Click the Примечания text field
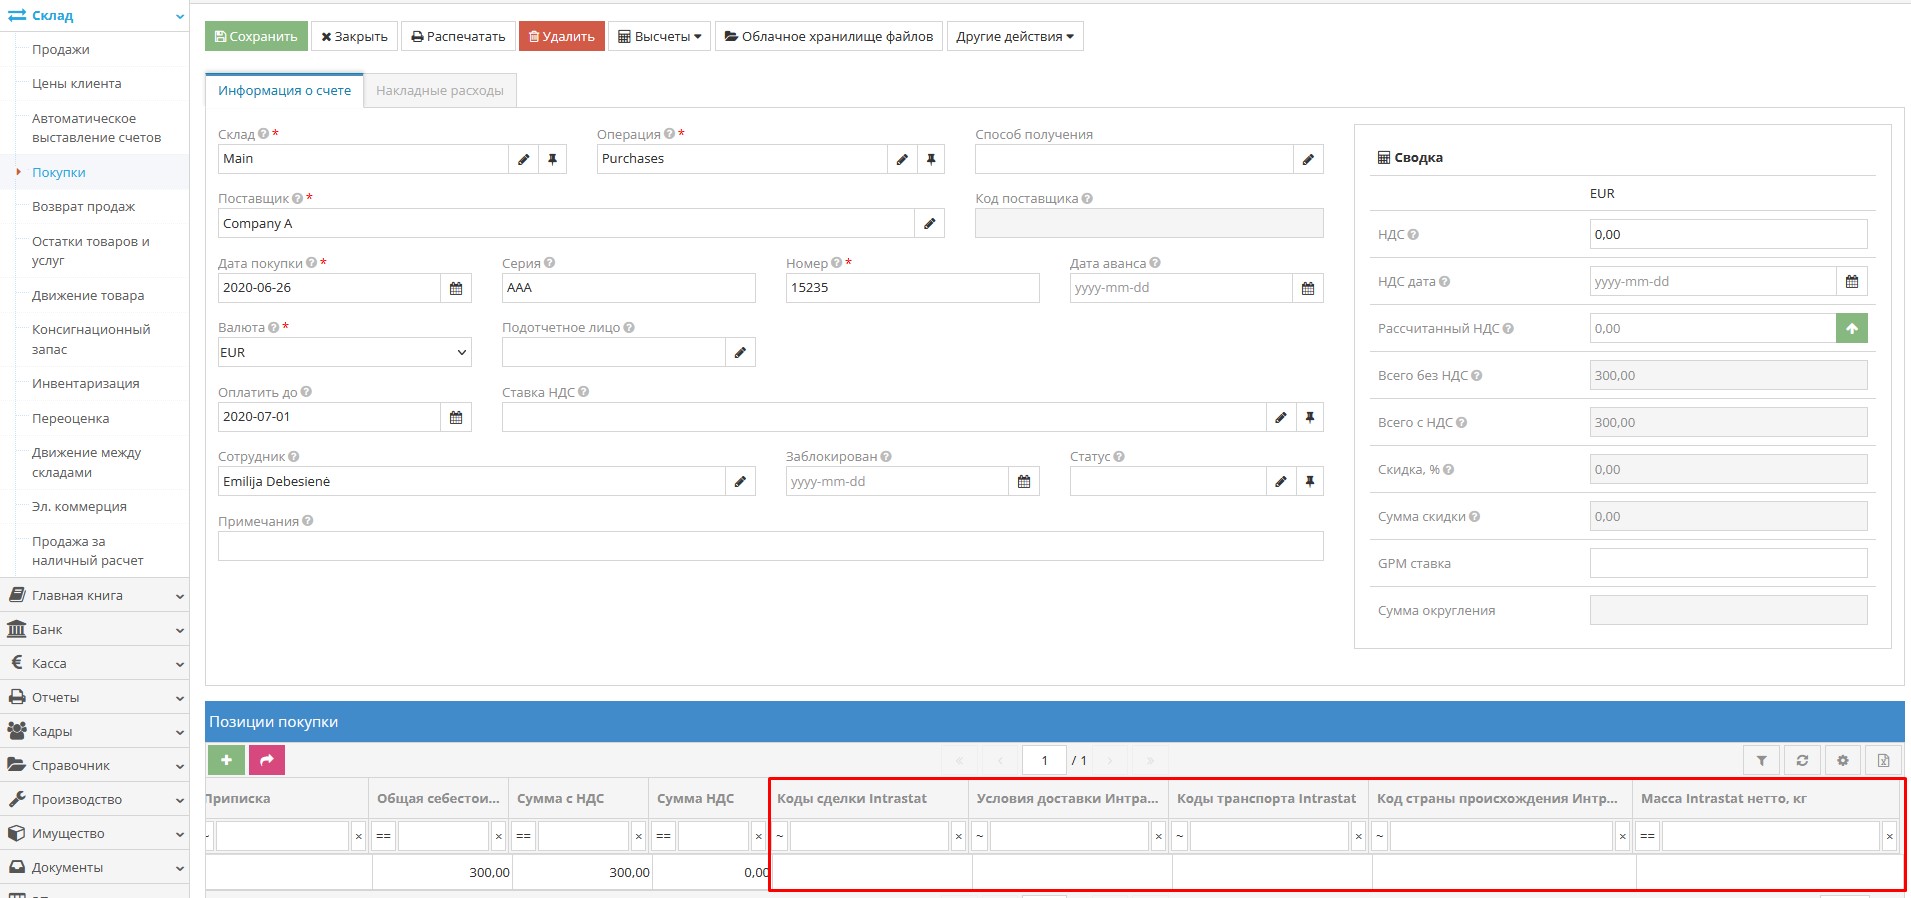1911x898 pixels. [770, 546]
